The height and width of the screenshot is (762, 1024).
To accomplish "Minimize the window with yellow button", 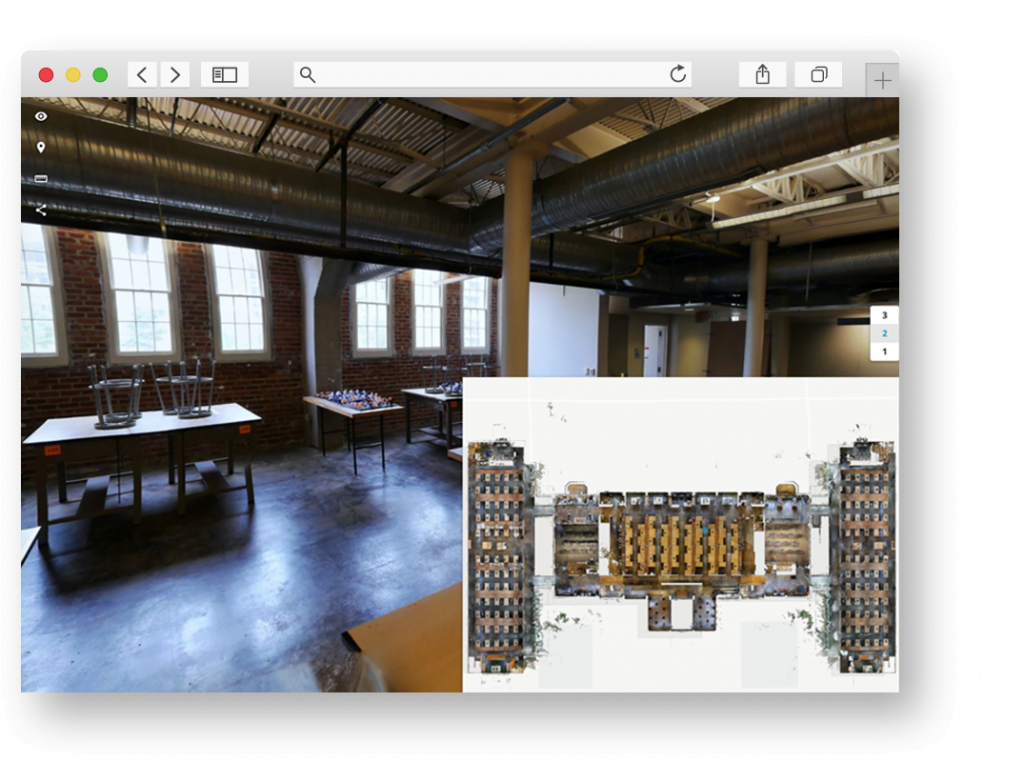I will click(x=73, y=75).
